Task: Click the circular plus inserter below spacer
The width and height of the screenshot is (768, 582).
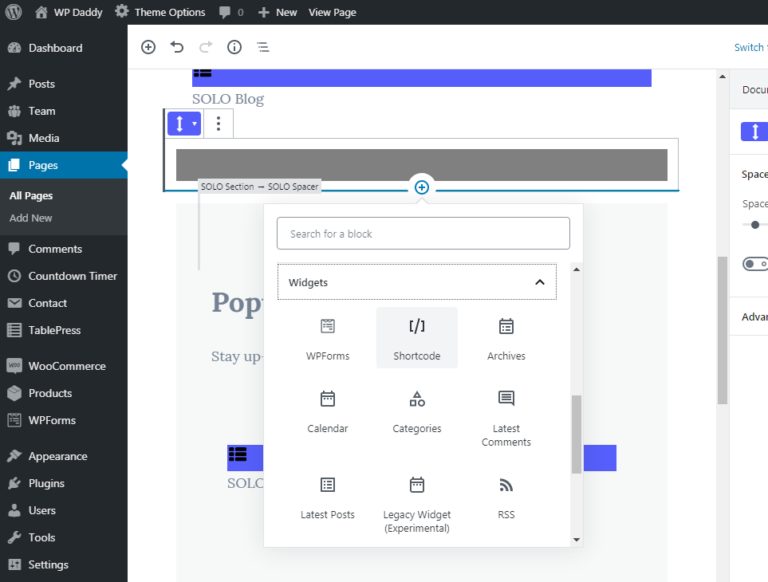Action: coord(422,188)
